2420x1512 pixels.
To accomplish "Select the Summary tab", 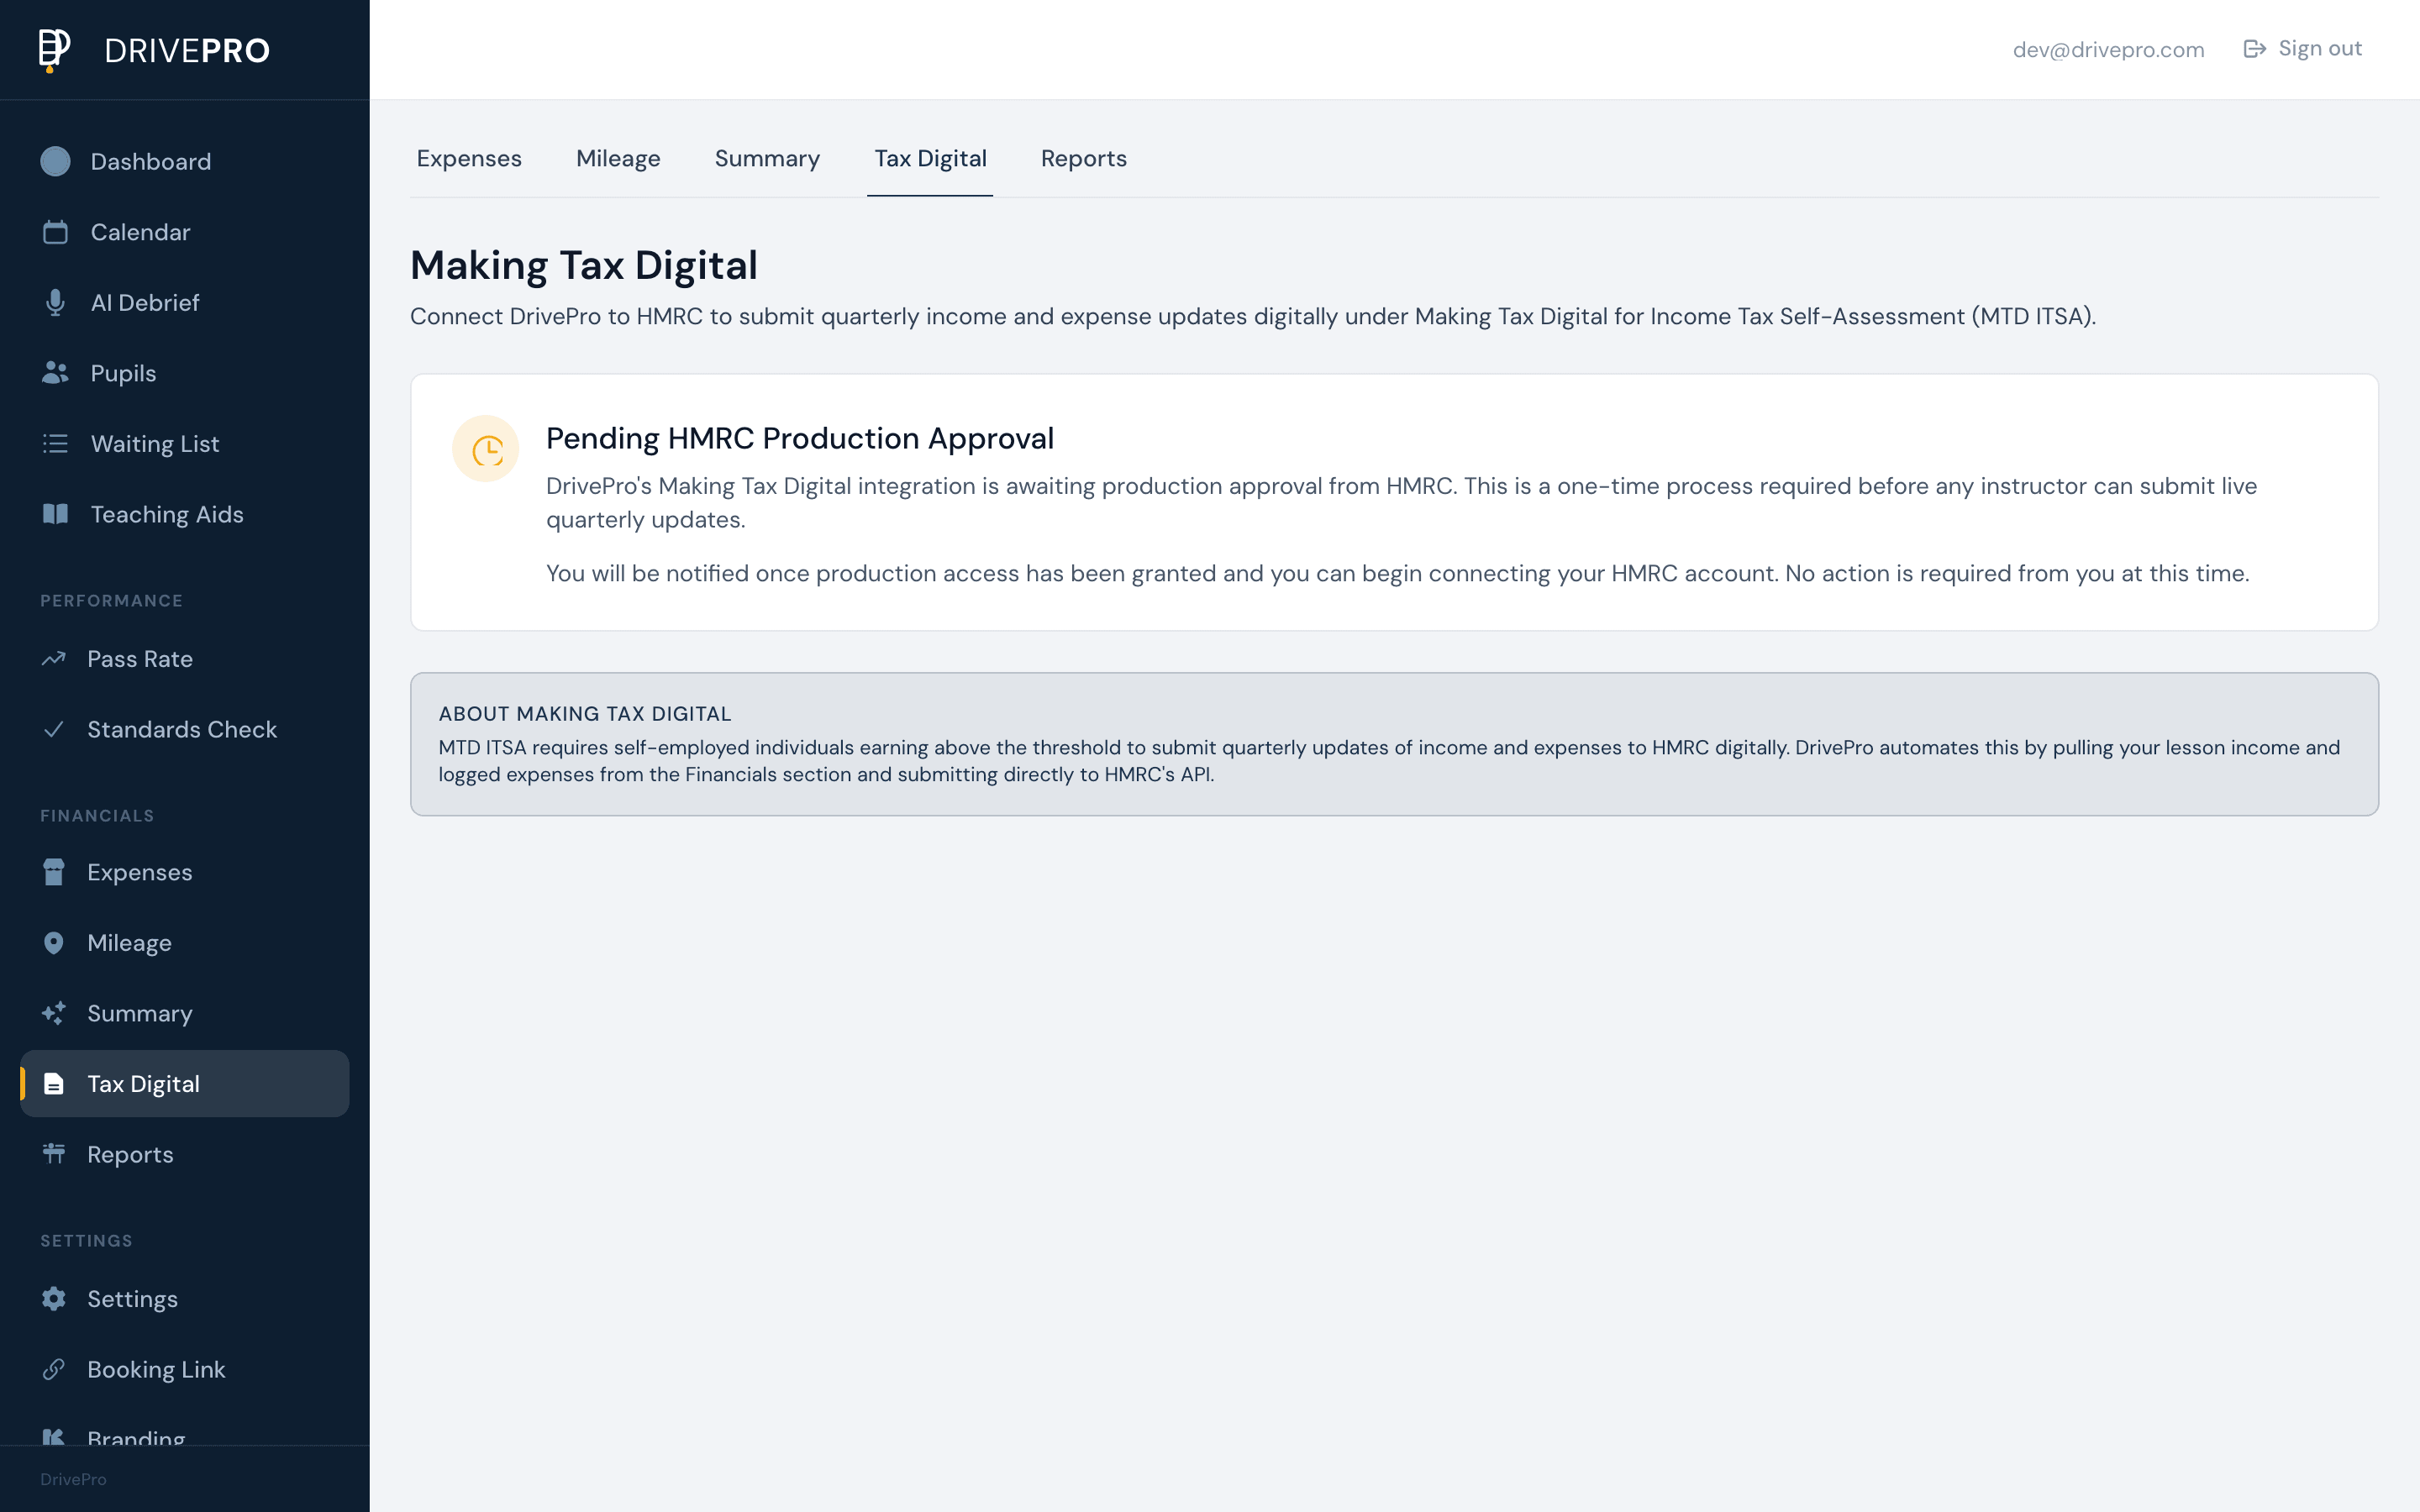I will 767,158.
